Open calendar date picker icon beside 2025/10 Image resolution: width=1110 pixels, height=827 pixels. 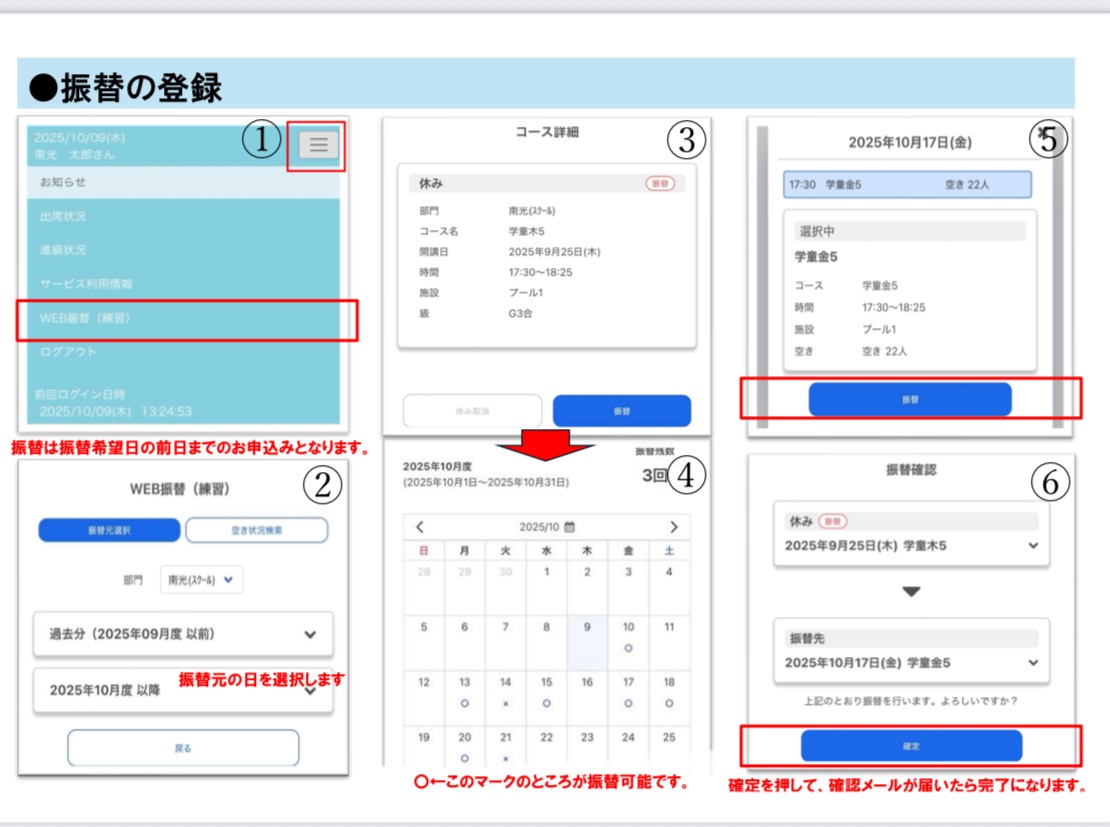569,527
